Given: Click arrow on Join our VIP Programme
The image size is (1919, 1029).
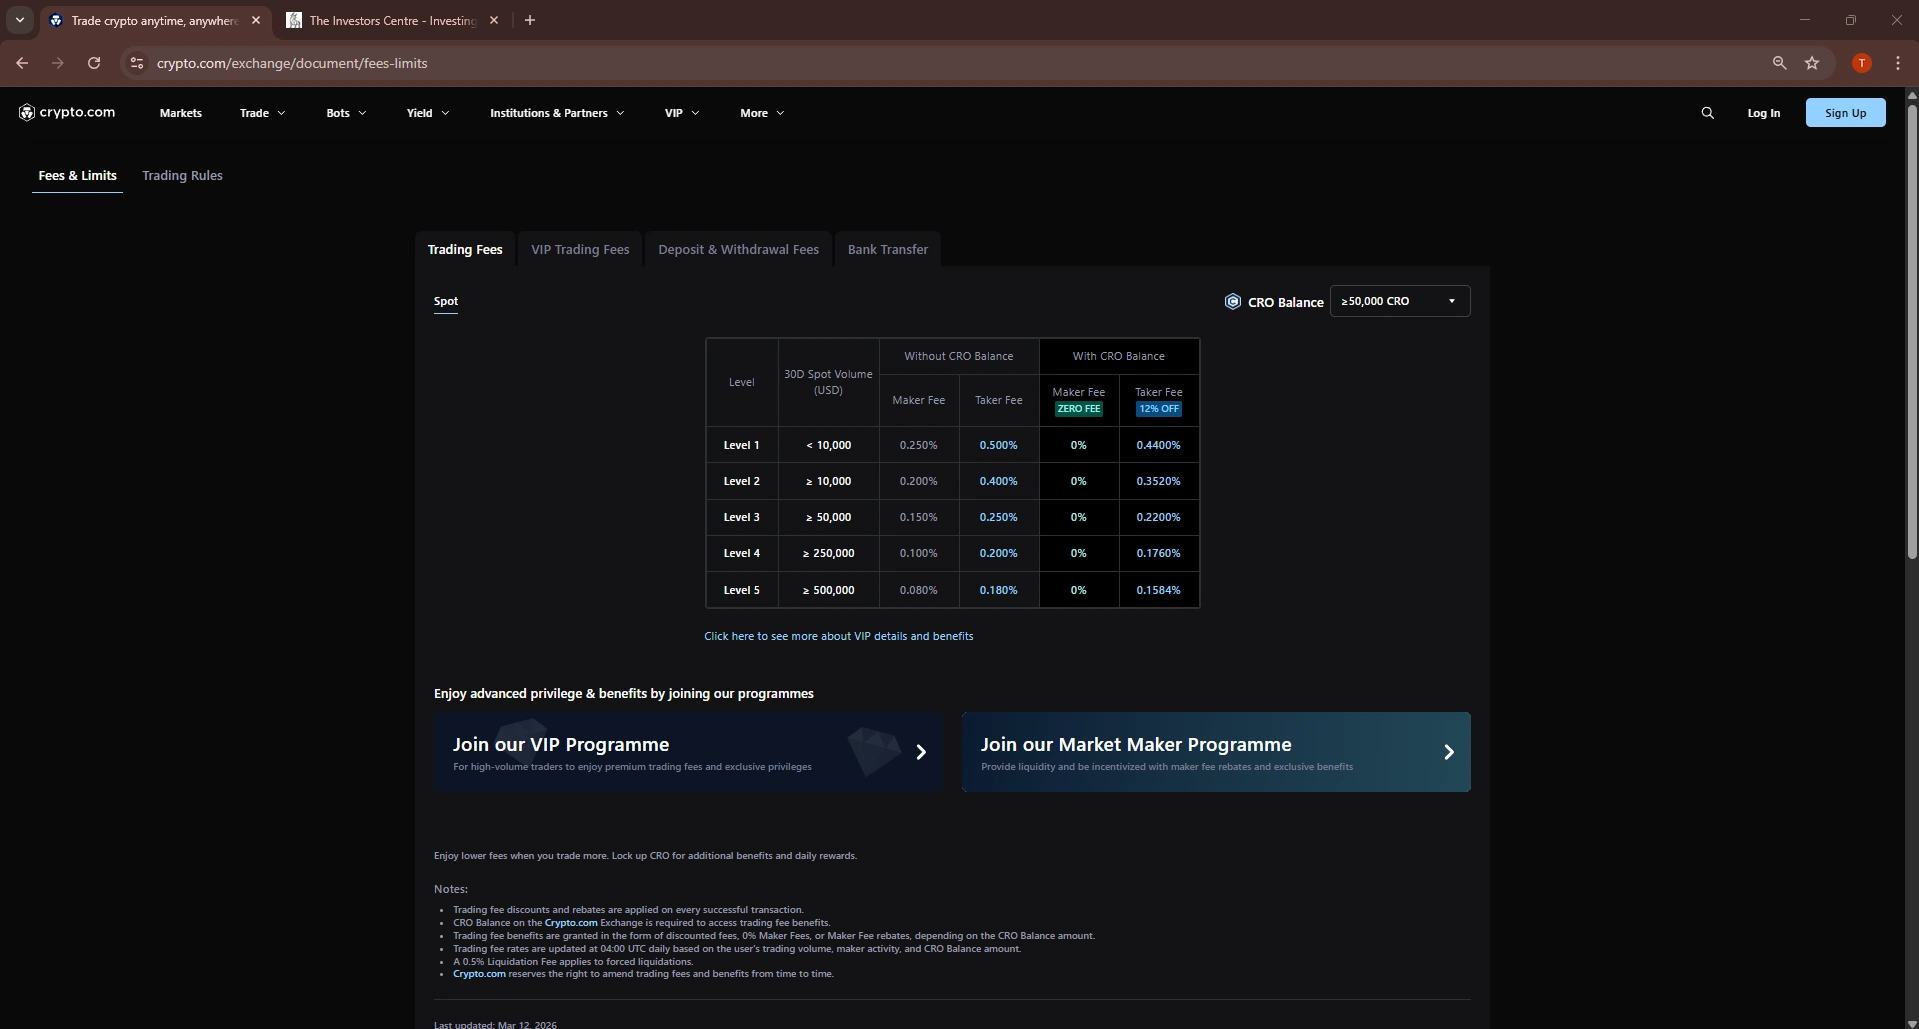Looking at the screenshot, I should 921,752.
